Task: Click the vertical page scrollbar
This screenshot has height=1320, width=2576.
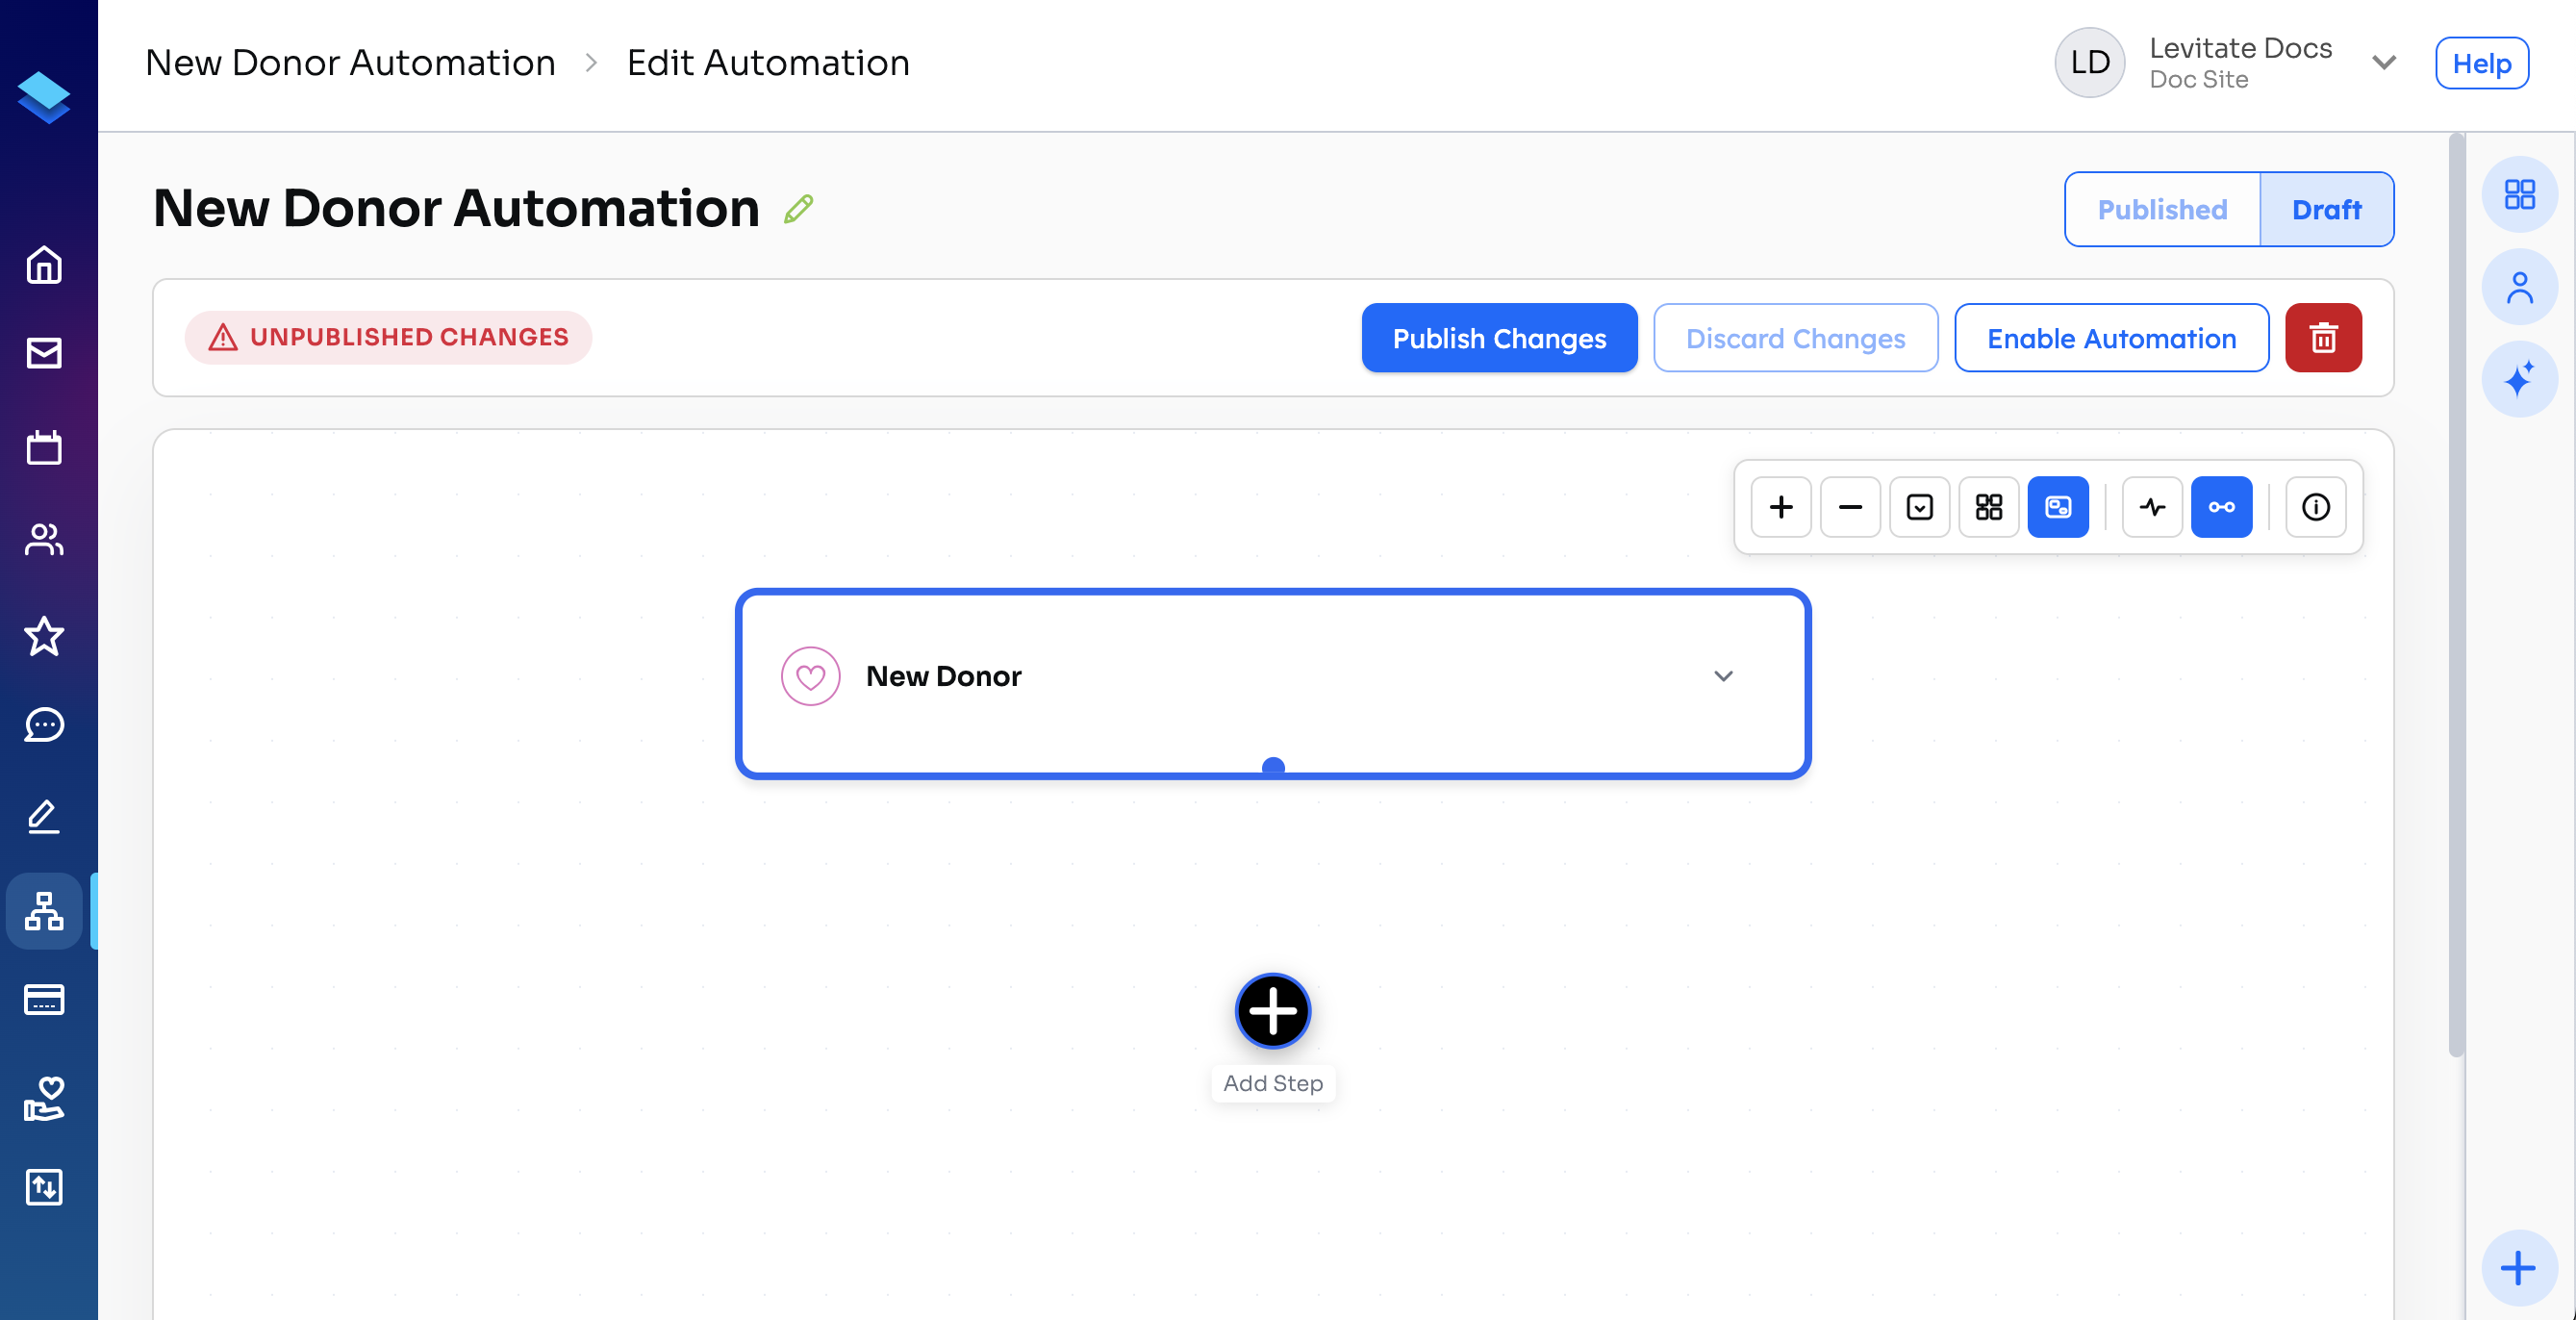Action: (x=2456, y=595)
